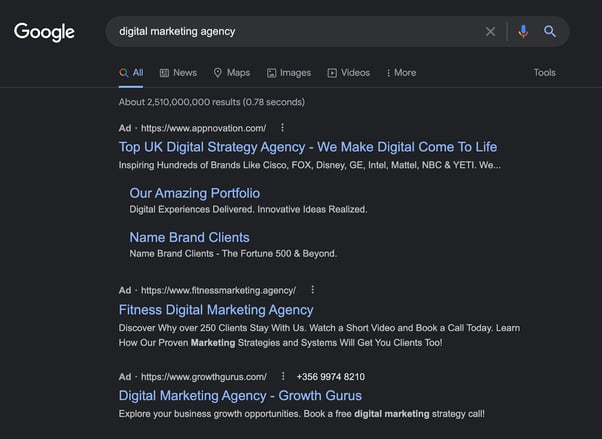Open 'Digital Marketing Agency - Growth Gurus' link

coord(240,396)
